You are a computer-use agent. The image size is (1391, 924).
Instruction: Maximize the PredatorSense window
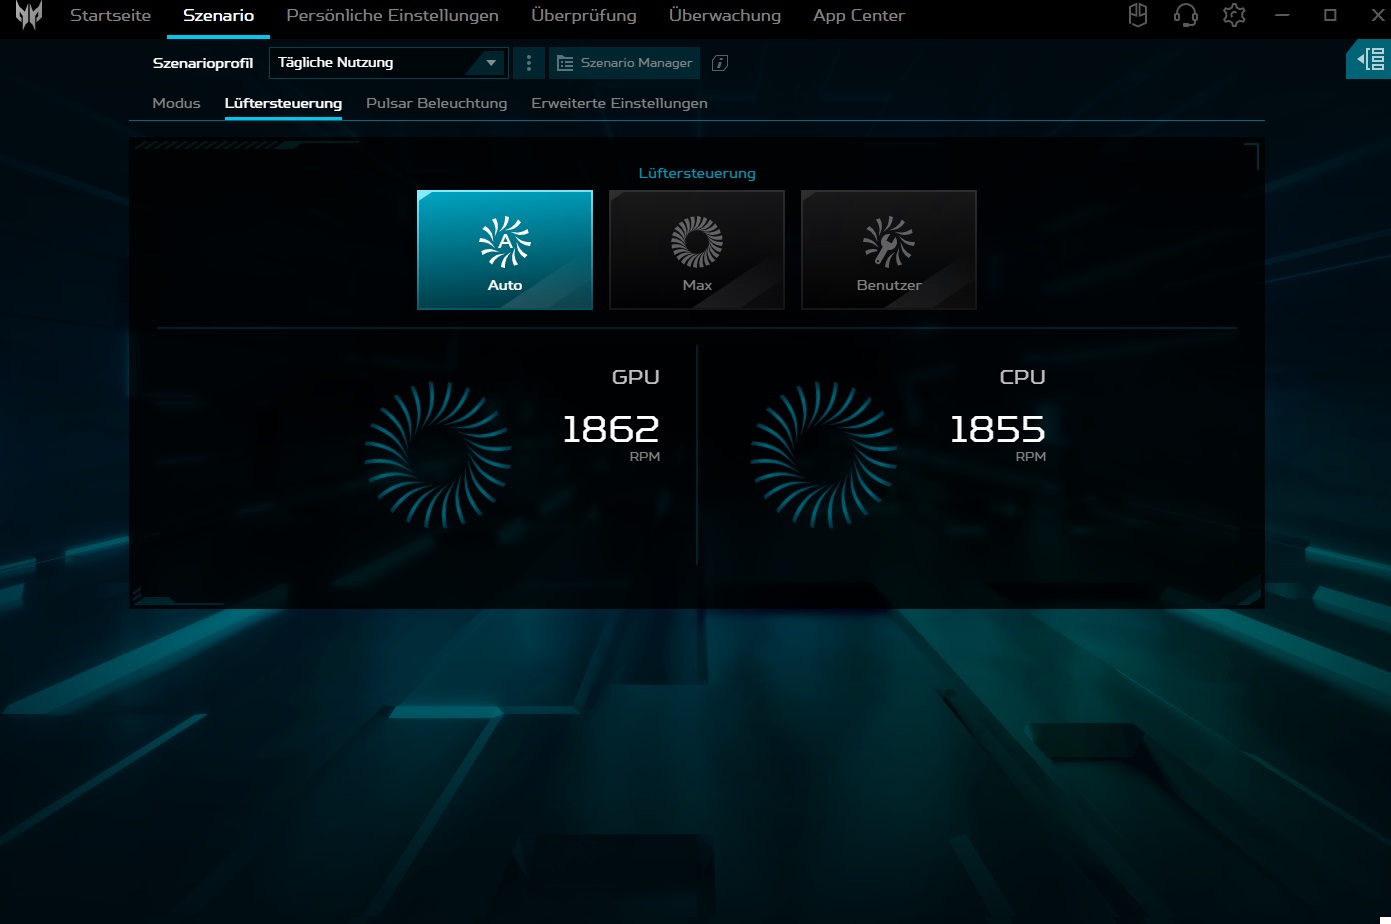tap(1330, 16)
